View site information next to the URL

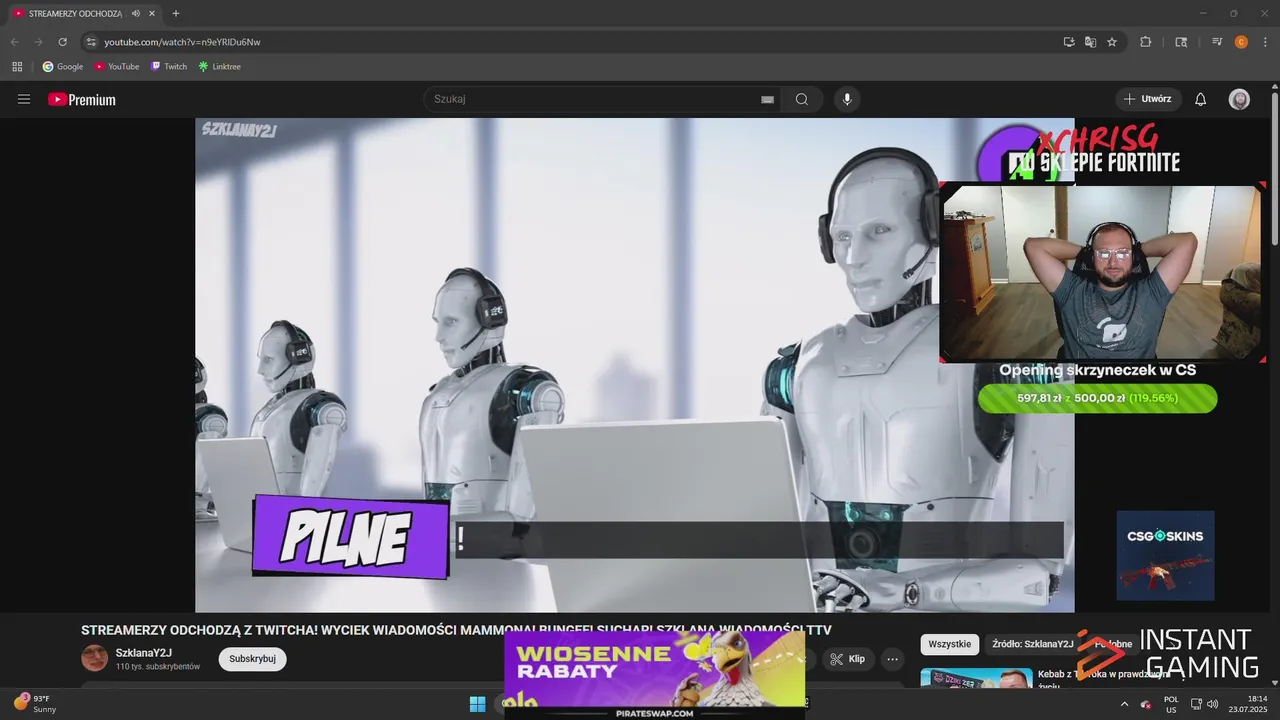(x=91, y=42)
